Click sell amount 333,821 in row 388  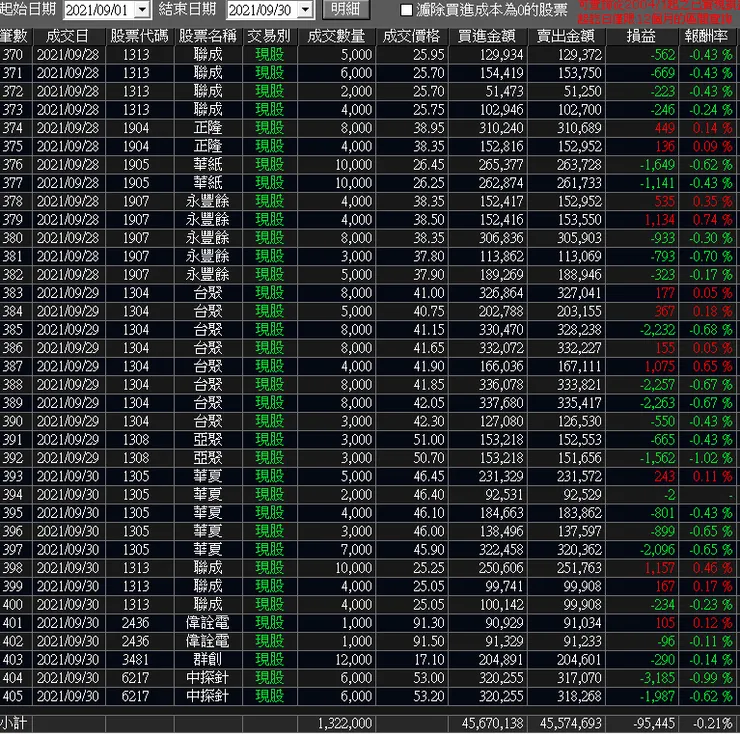(x=580, y=385)
